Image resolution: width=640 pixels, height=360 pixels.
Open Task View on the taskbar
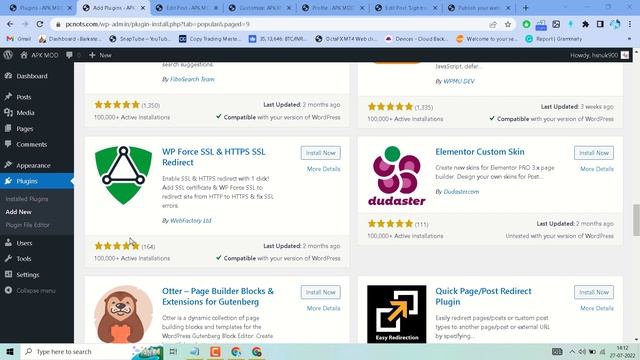173,351
